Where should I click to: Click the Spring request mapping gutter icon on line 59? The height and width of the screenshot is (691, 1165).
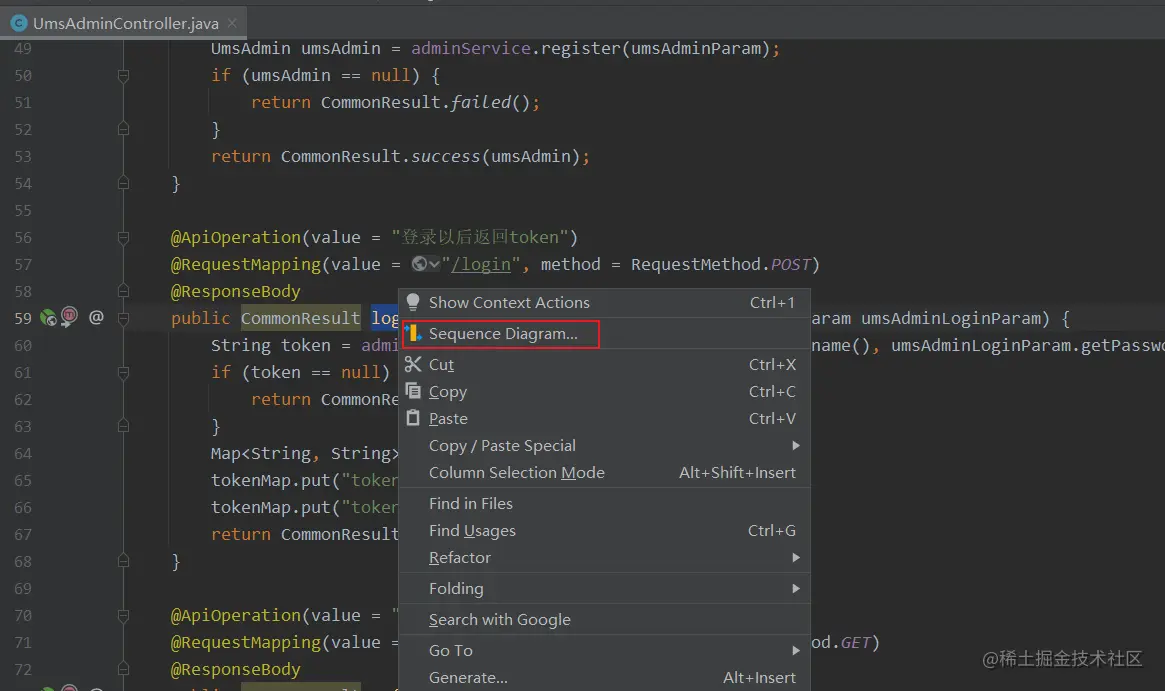click(x=48, y=318)
